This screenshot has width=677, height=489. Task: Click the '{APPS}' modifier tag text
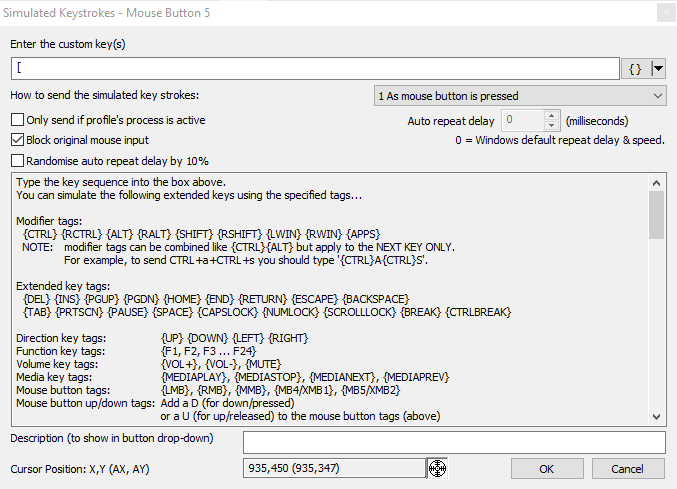363,234
